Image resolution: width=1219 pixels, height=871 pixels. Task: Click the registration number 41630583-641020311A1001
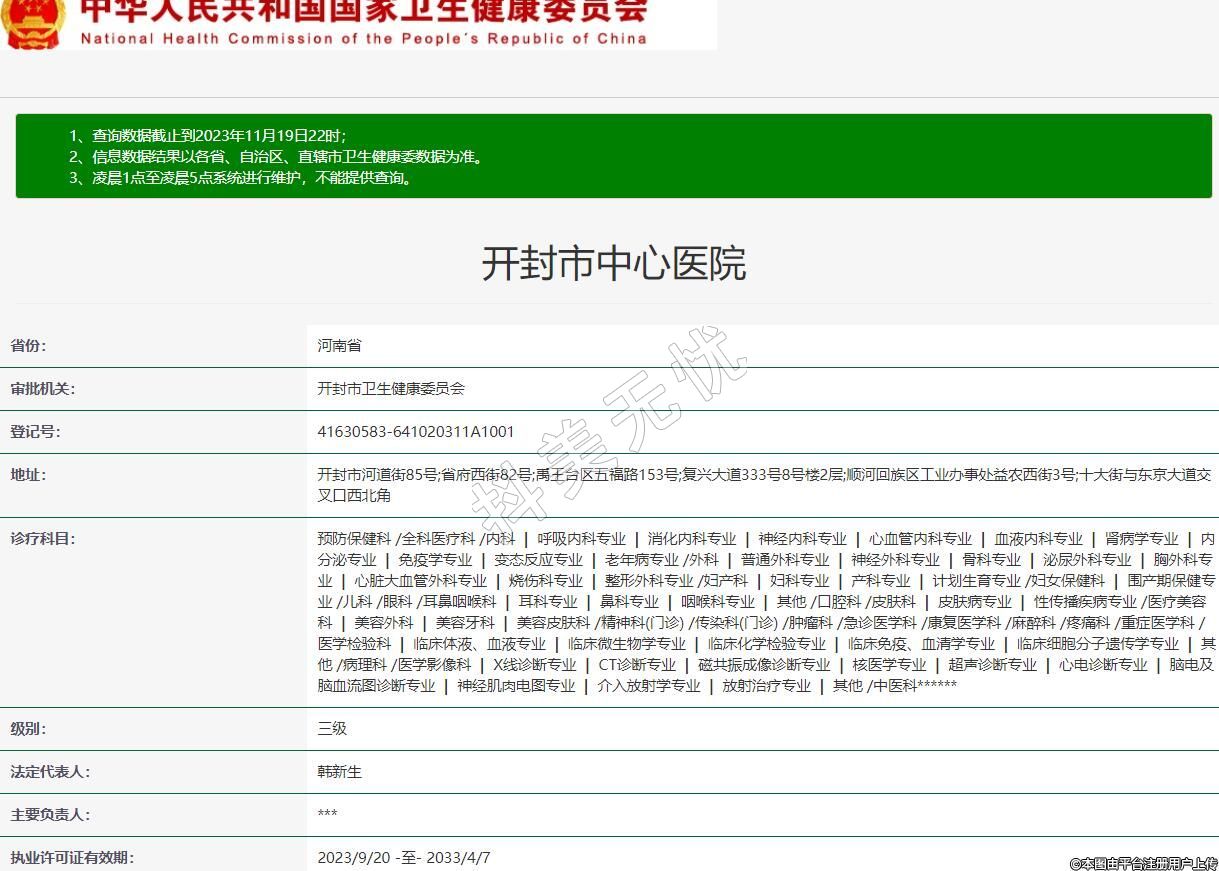click(x=416, y=432)
